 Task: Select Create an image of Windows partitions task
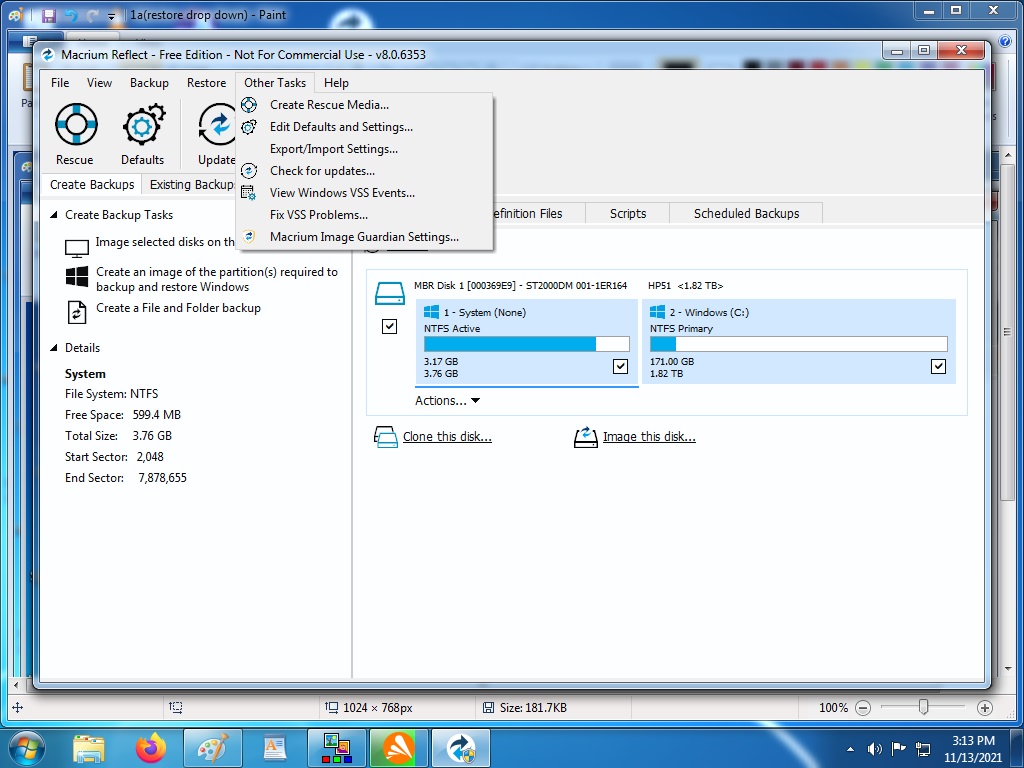tap(217, 280)
